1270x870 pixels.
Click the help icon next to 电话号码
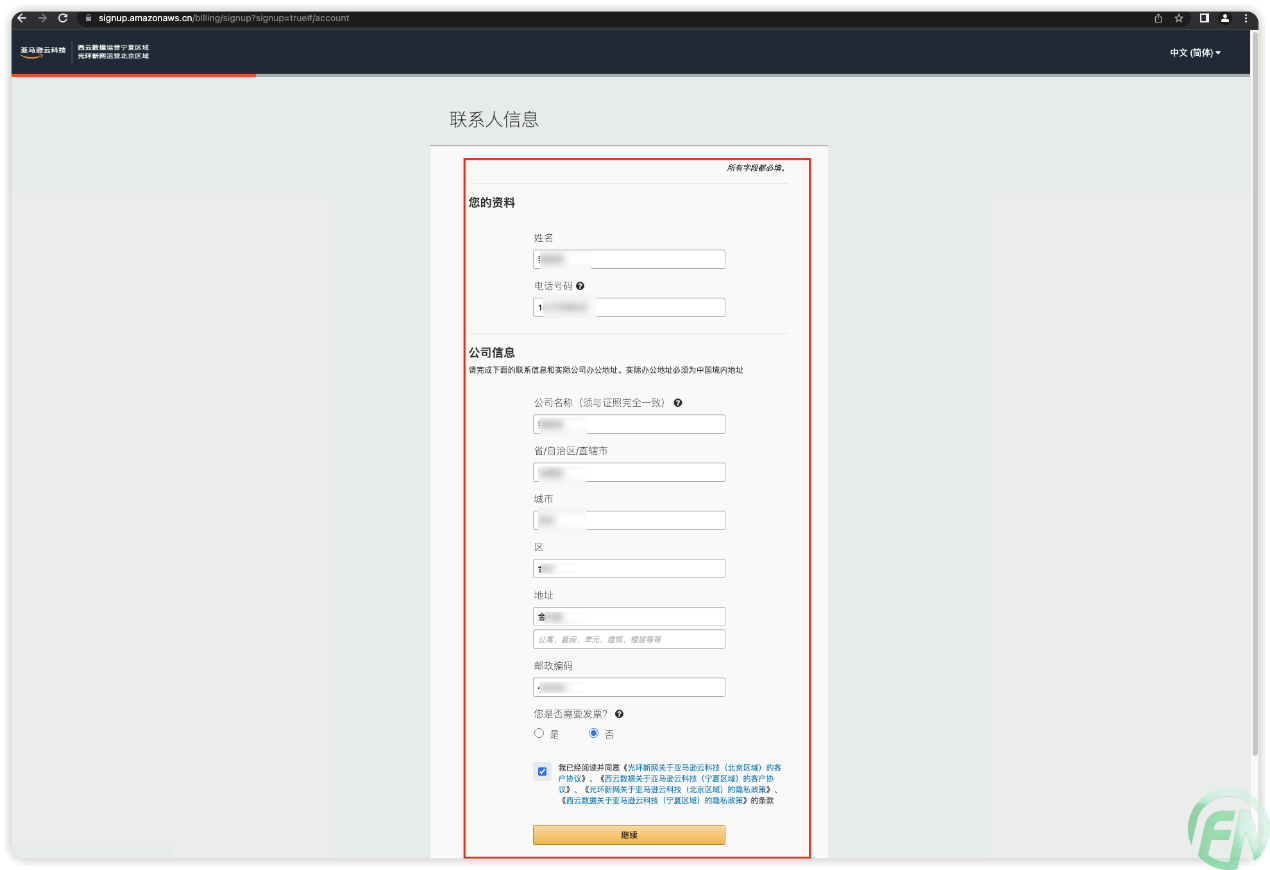[x=580, y=286]
